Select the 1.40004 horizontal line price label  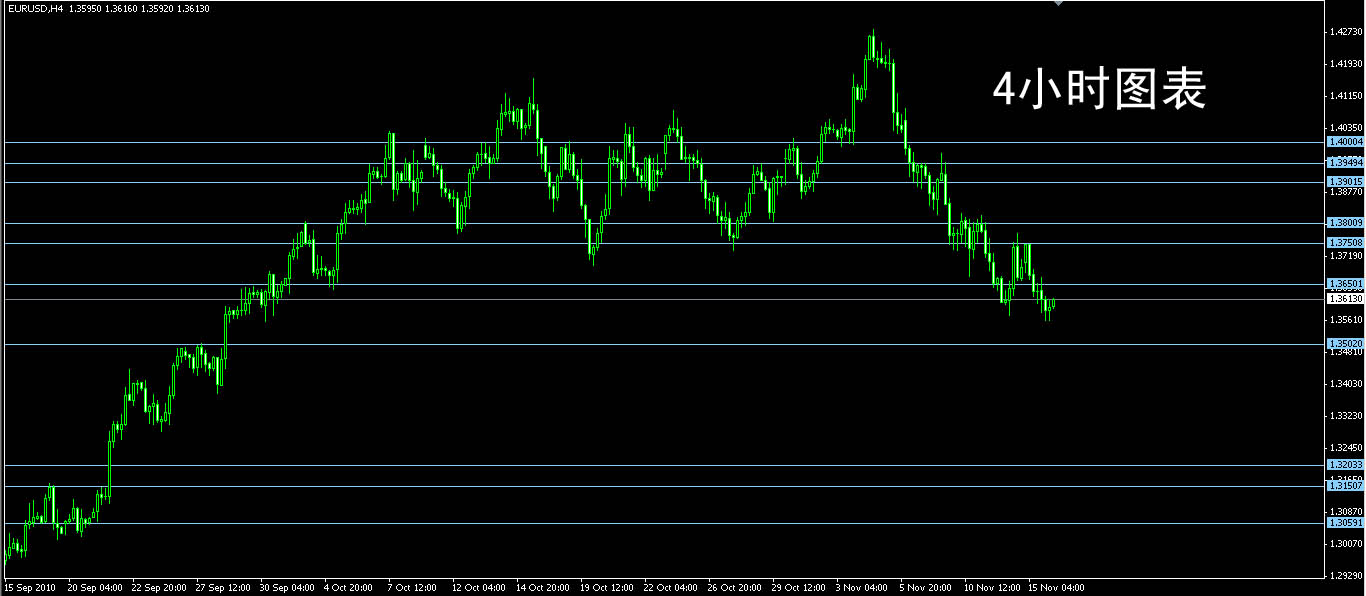tap(1345, 142)
